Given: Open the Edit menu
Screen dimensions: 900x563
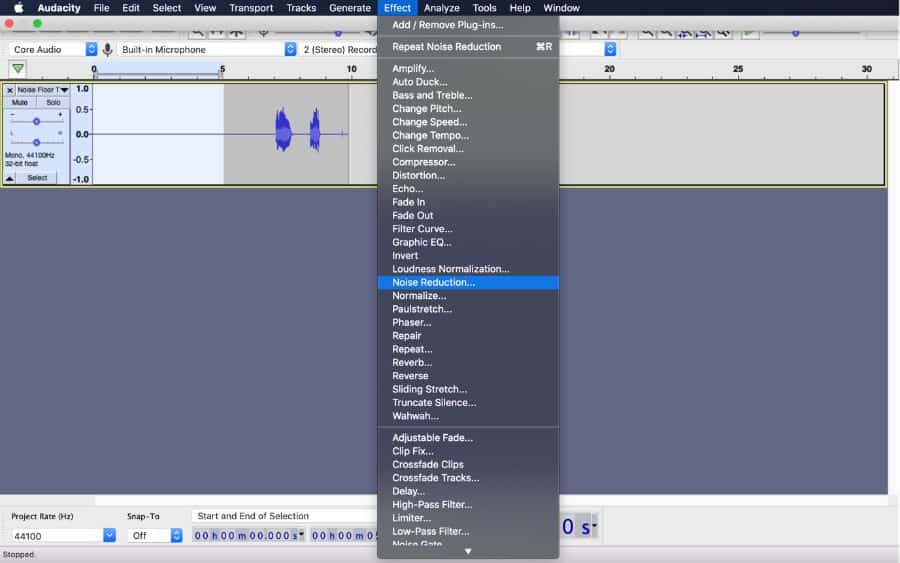Looking at the screenshot, I should click(x=131, y=8).
